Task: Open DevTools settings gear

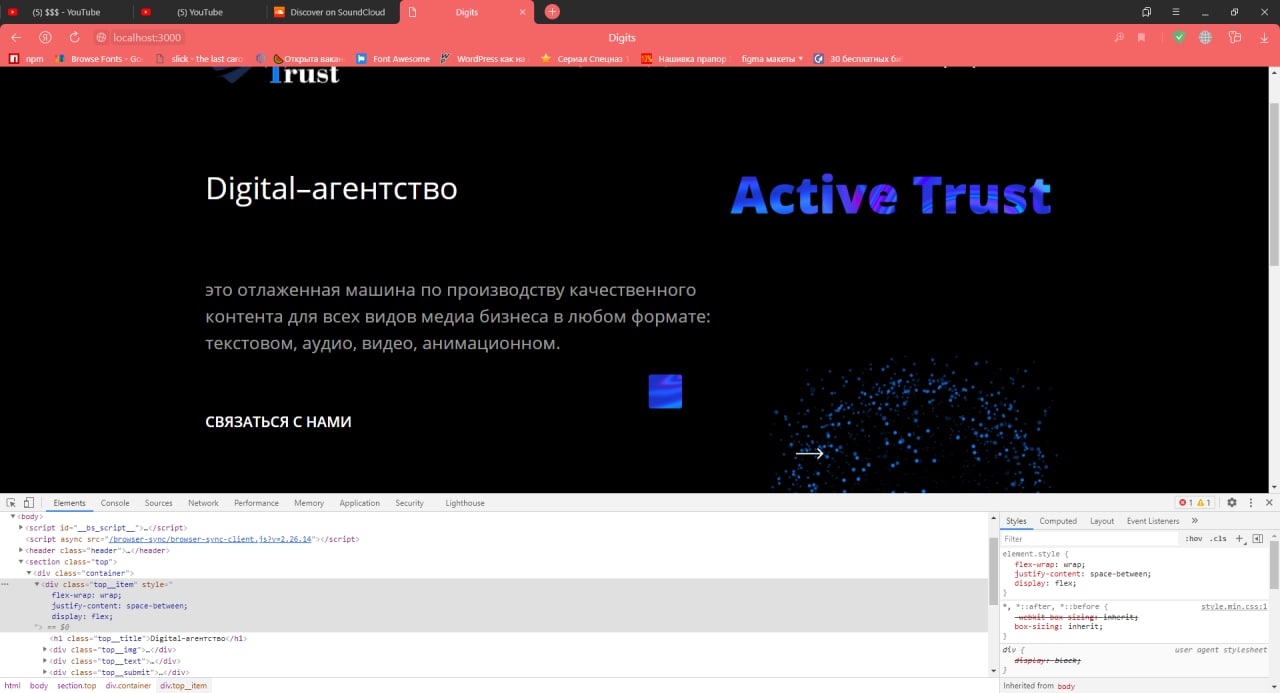Action: [1232, 503]
